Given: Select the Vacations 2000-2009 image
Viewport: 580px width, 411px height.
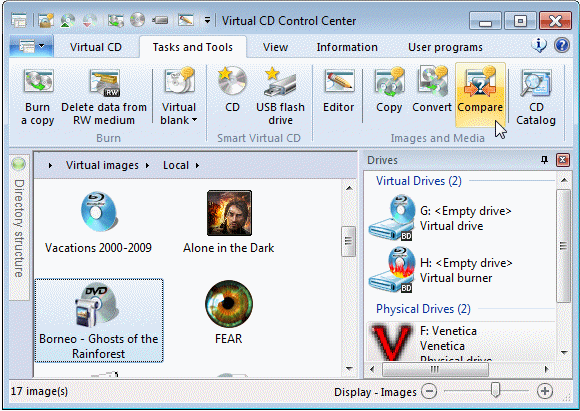Looking at the screenshot, I should click(x=98, y=223).
